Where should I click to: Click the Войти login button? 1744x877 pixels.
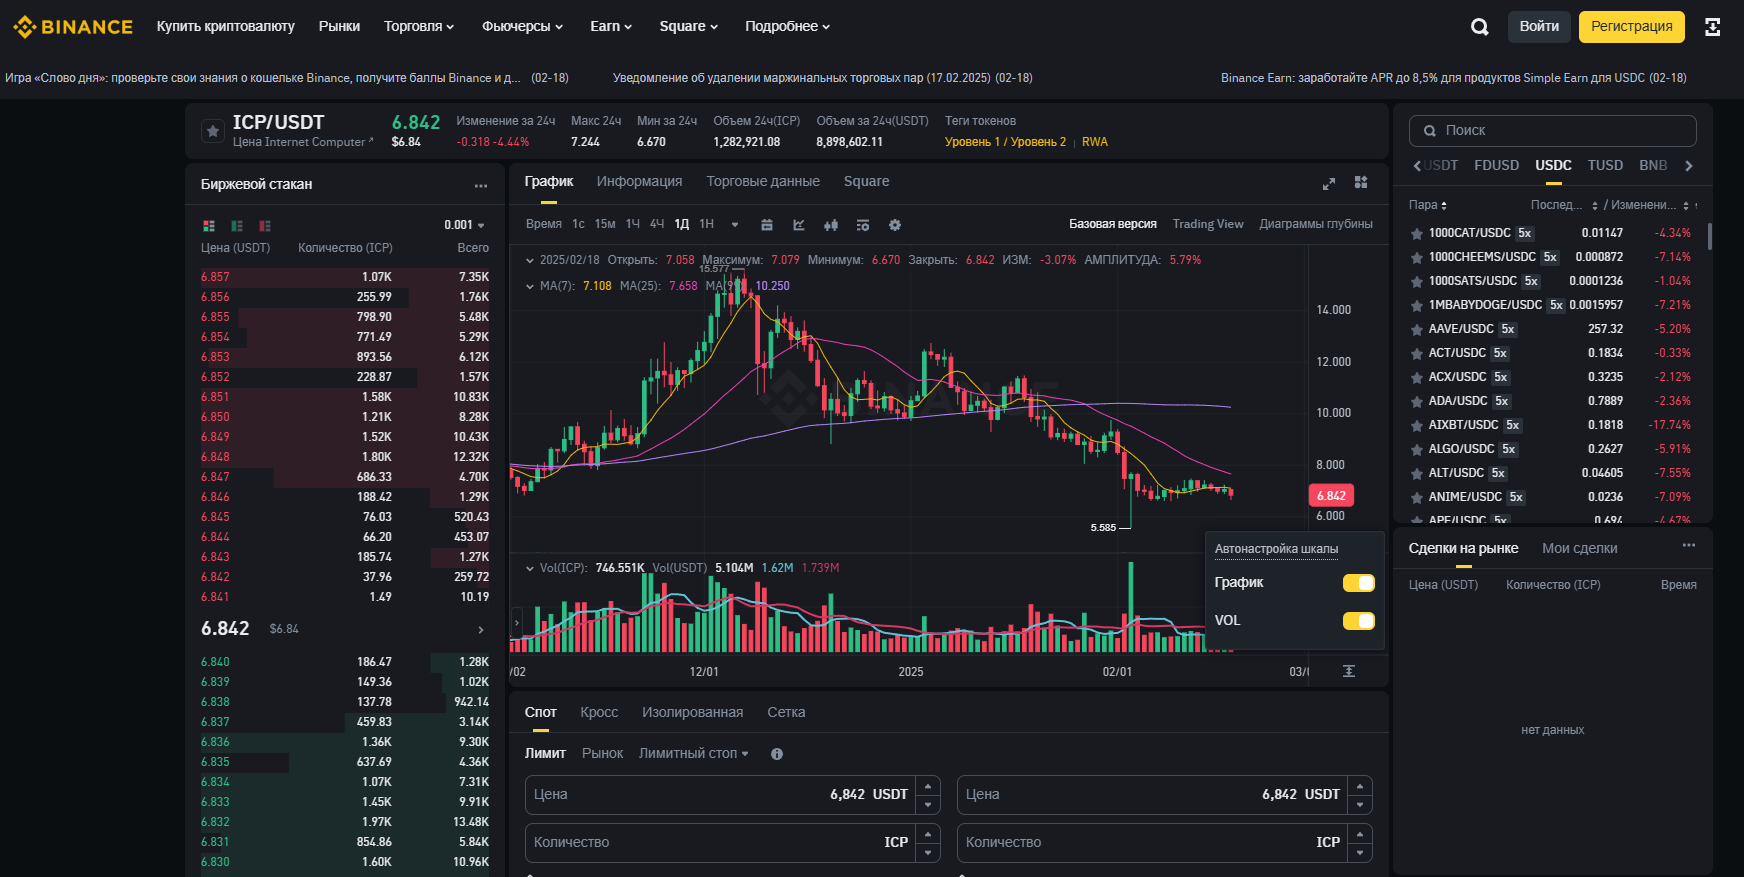pyautogui.click(x=1539, y=27)
